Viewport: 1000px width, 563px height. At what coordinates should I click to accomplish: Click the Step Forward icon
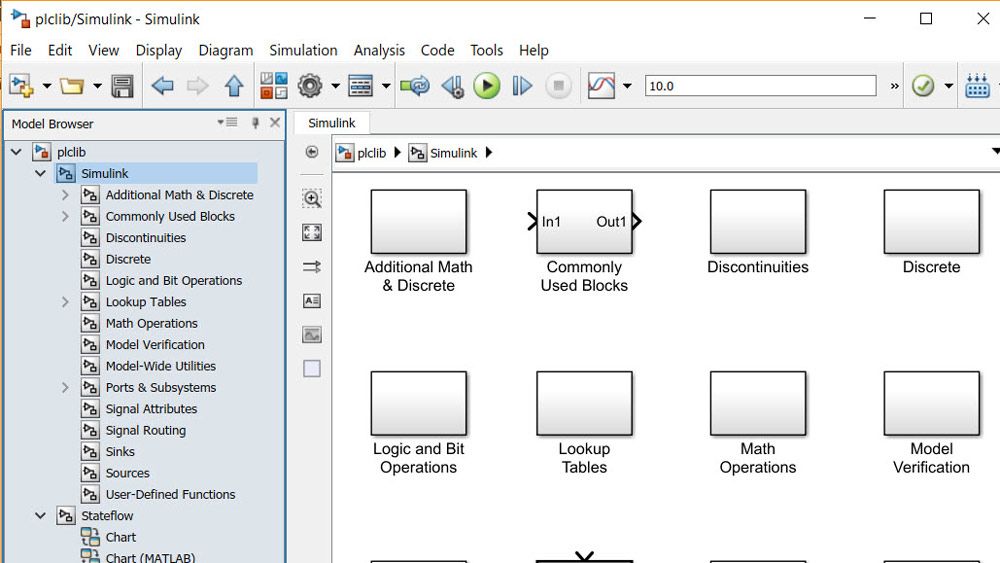(522, 86)
